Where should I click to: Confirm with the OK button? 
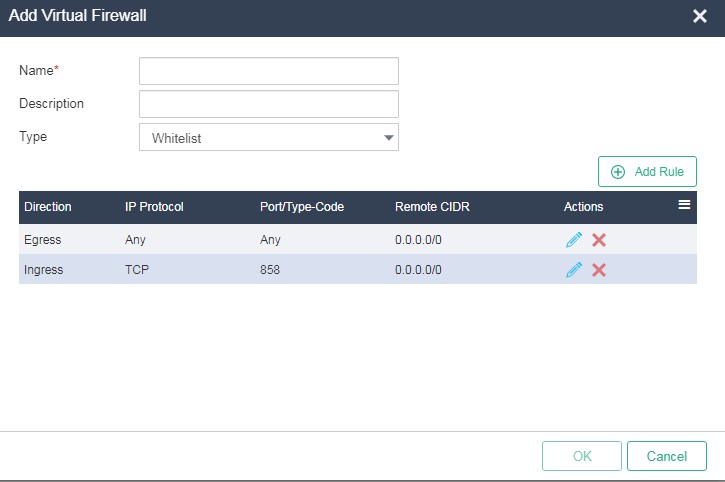582,456
